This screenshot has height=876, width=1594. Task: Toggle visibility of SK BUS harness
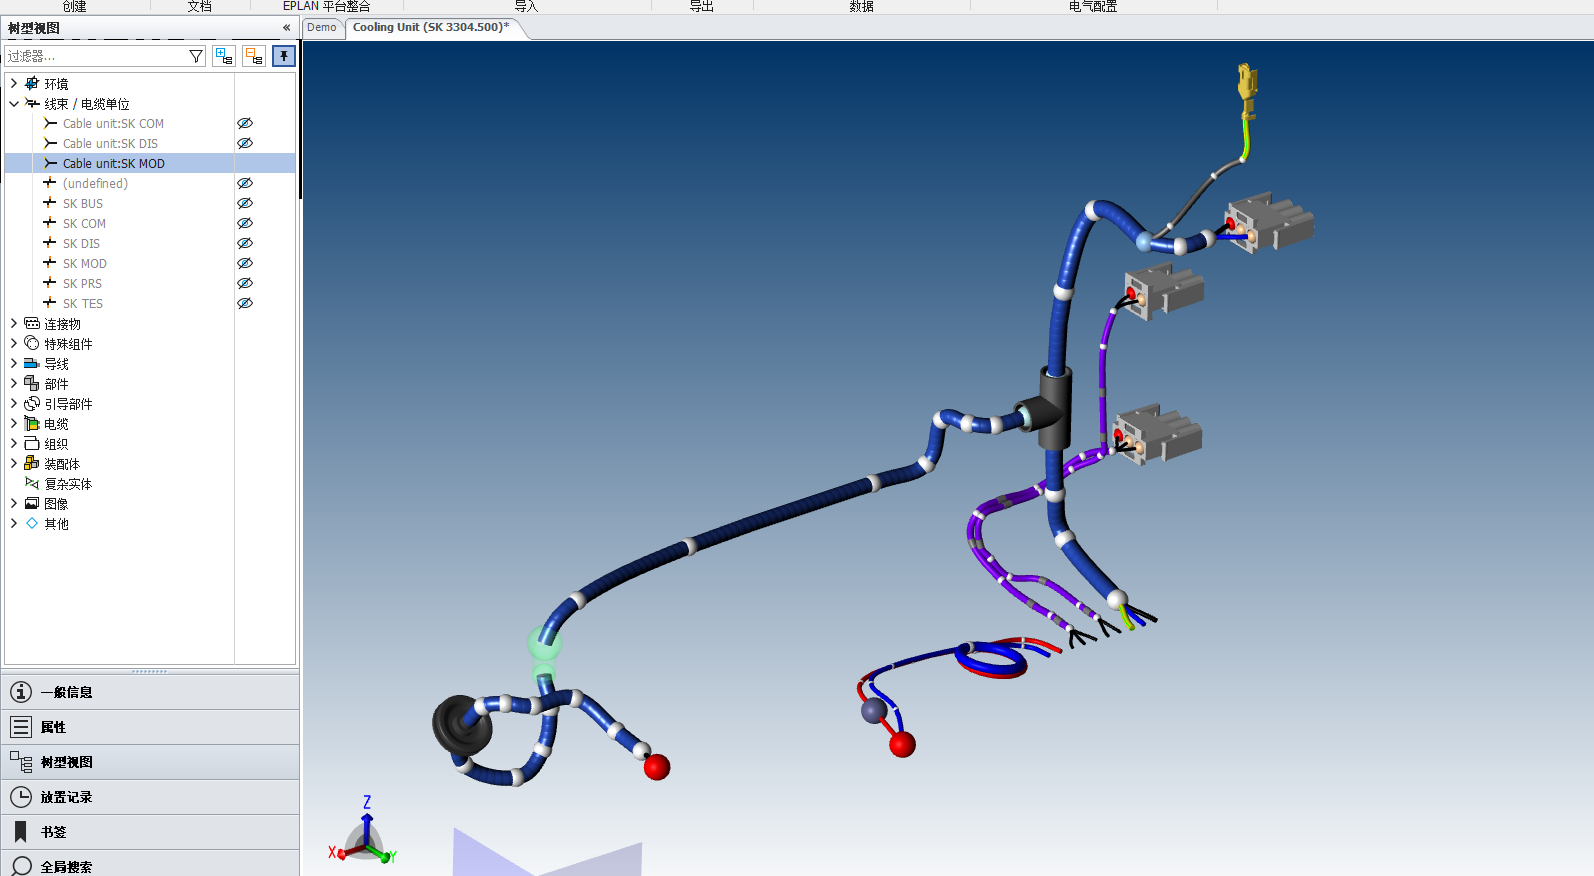tap(245, 204)
